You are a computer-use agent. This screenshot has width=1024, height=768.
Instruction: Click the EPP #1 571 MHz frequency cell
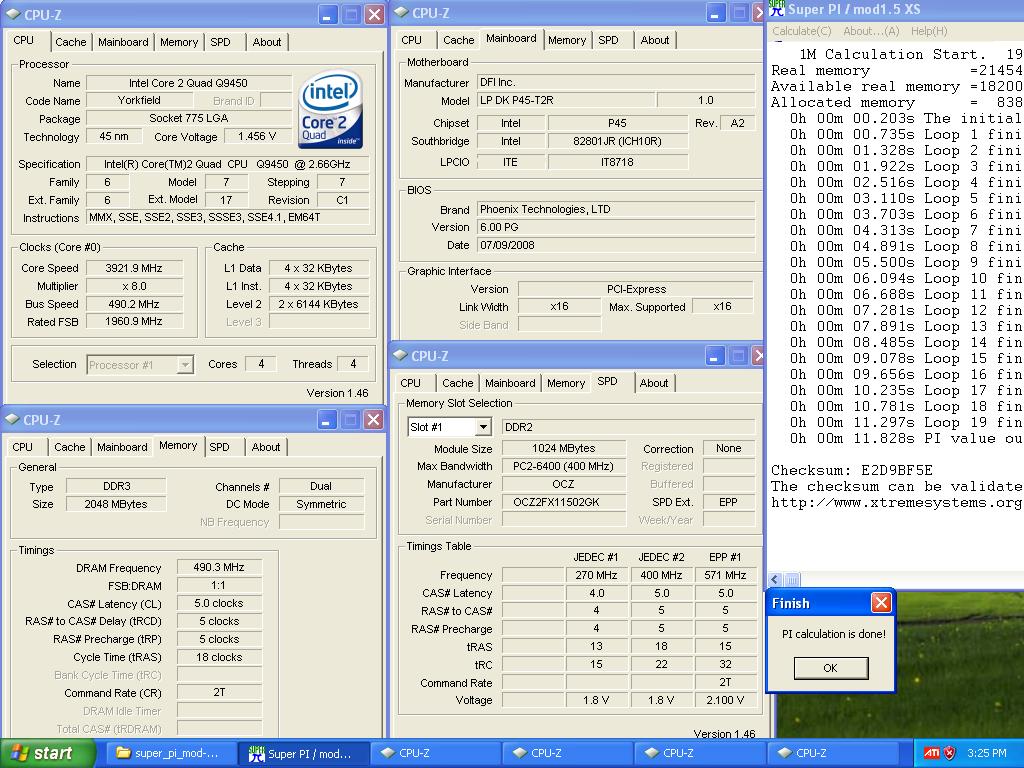pos(725,575)
